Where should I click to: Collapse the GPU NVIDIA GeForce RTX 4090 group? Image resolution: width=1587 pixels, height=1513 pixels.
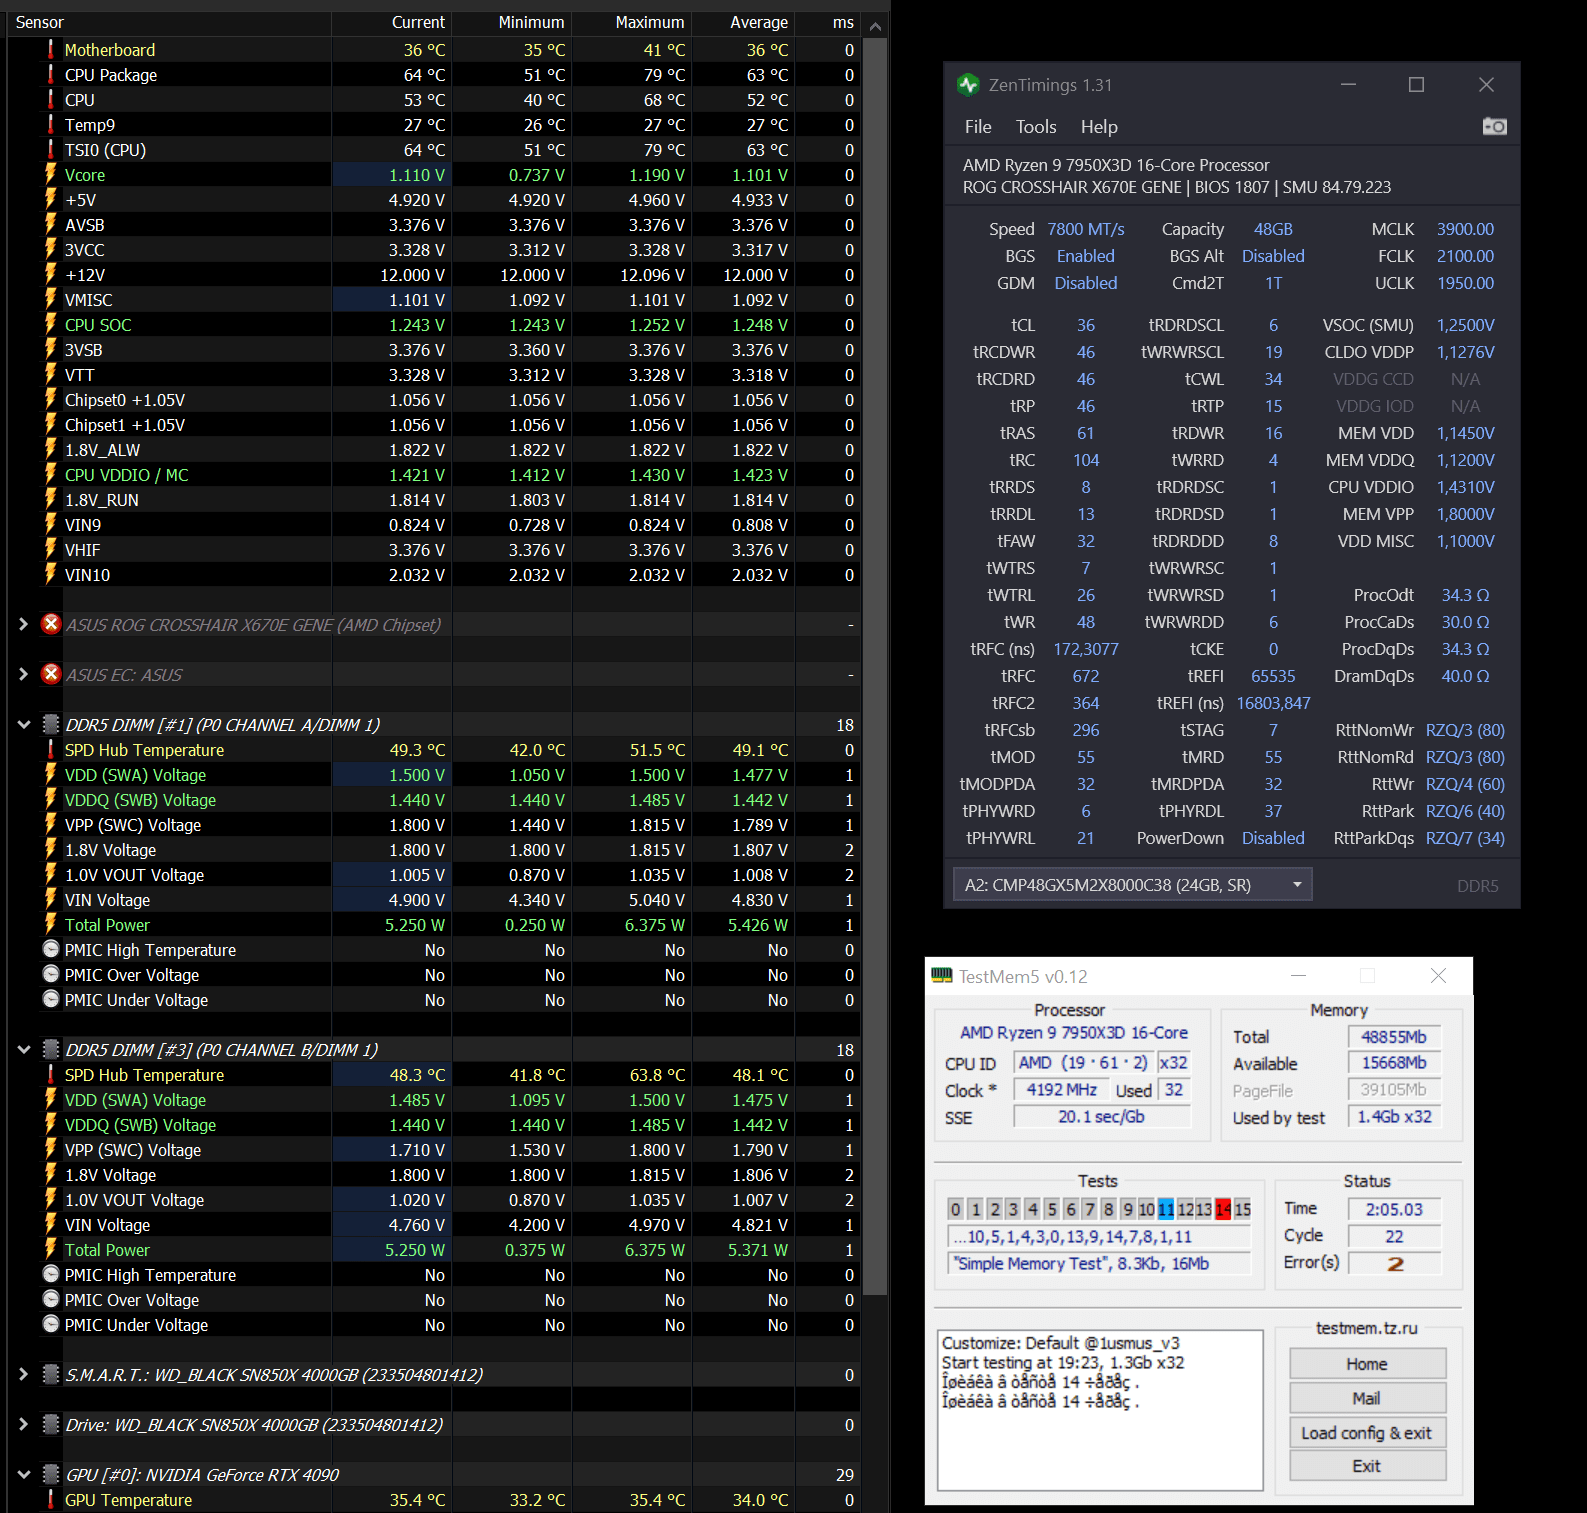(23, 1474)
